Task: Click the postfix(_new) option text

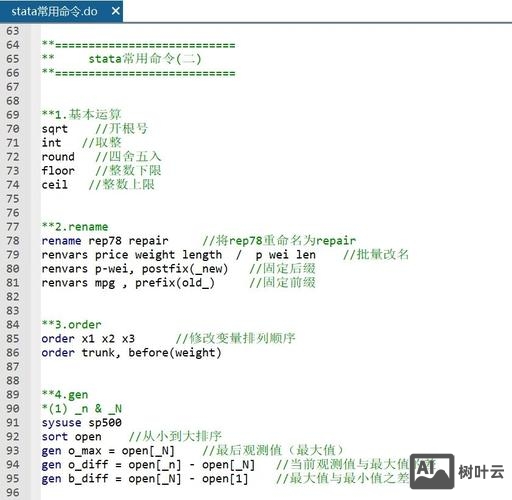Action: 185,269
